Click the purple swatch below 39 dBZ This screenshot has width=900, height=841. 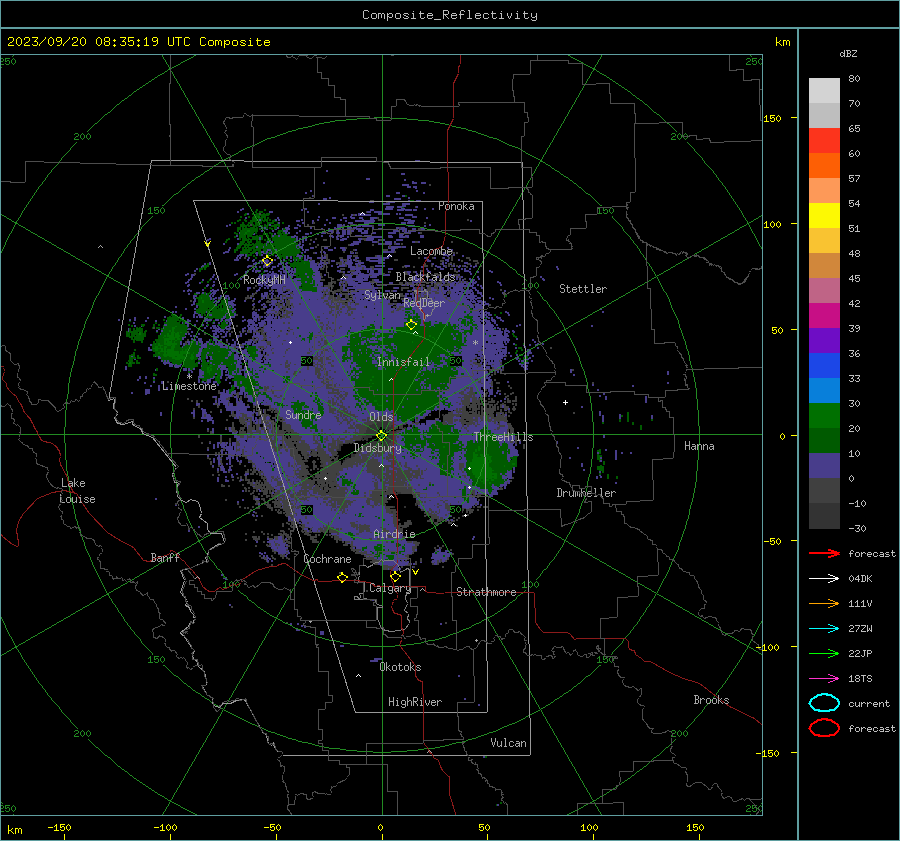(x=824, y=341)
